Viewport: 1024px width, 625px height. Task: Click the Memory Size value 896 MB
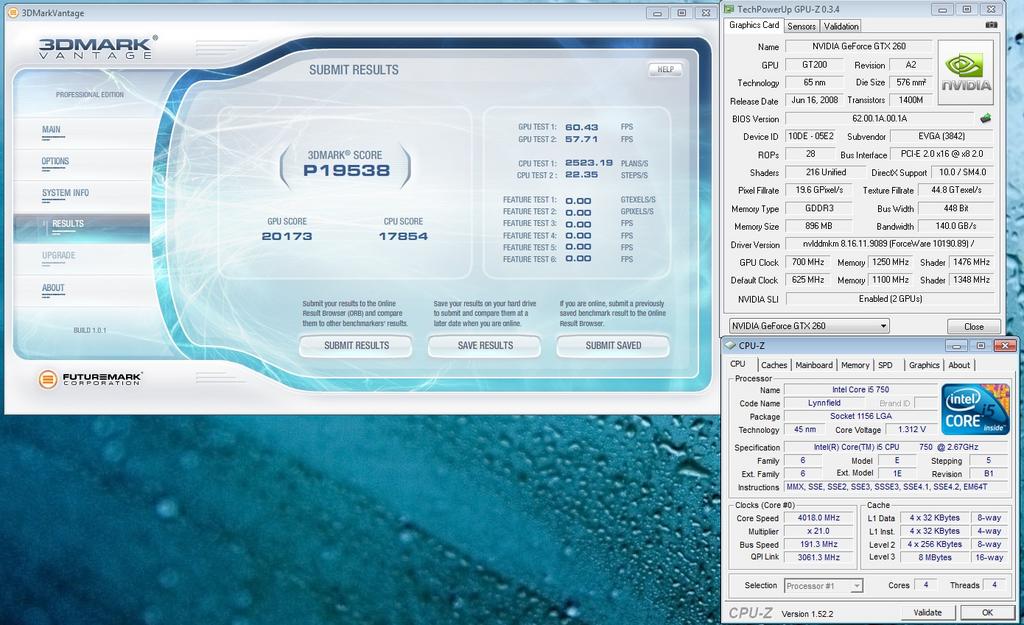818,226
